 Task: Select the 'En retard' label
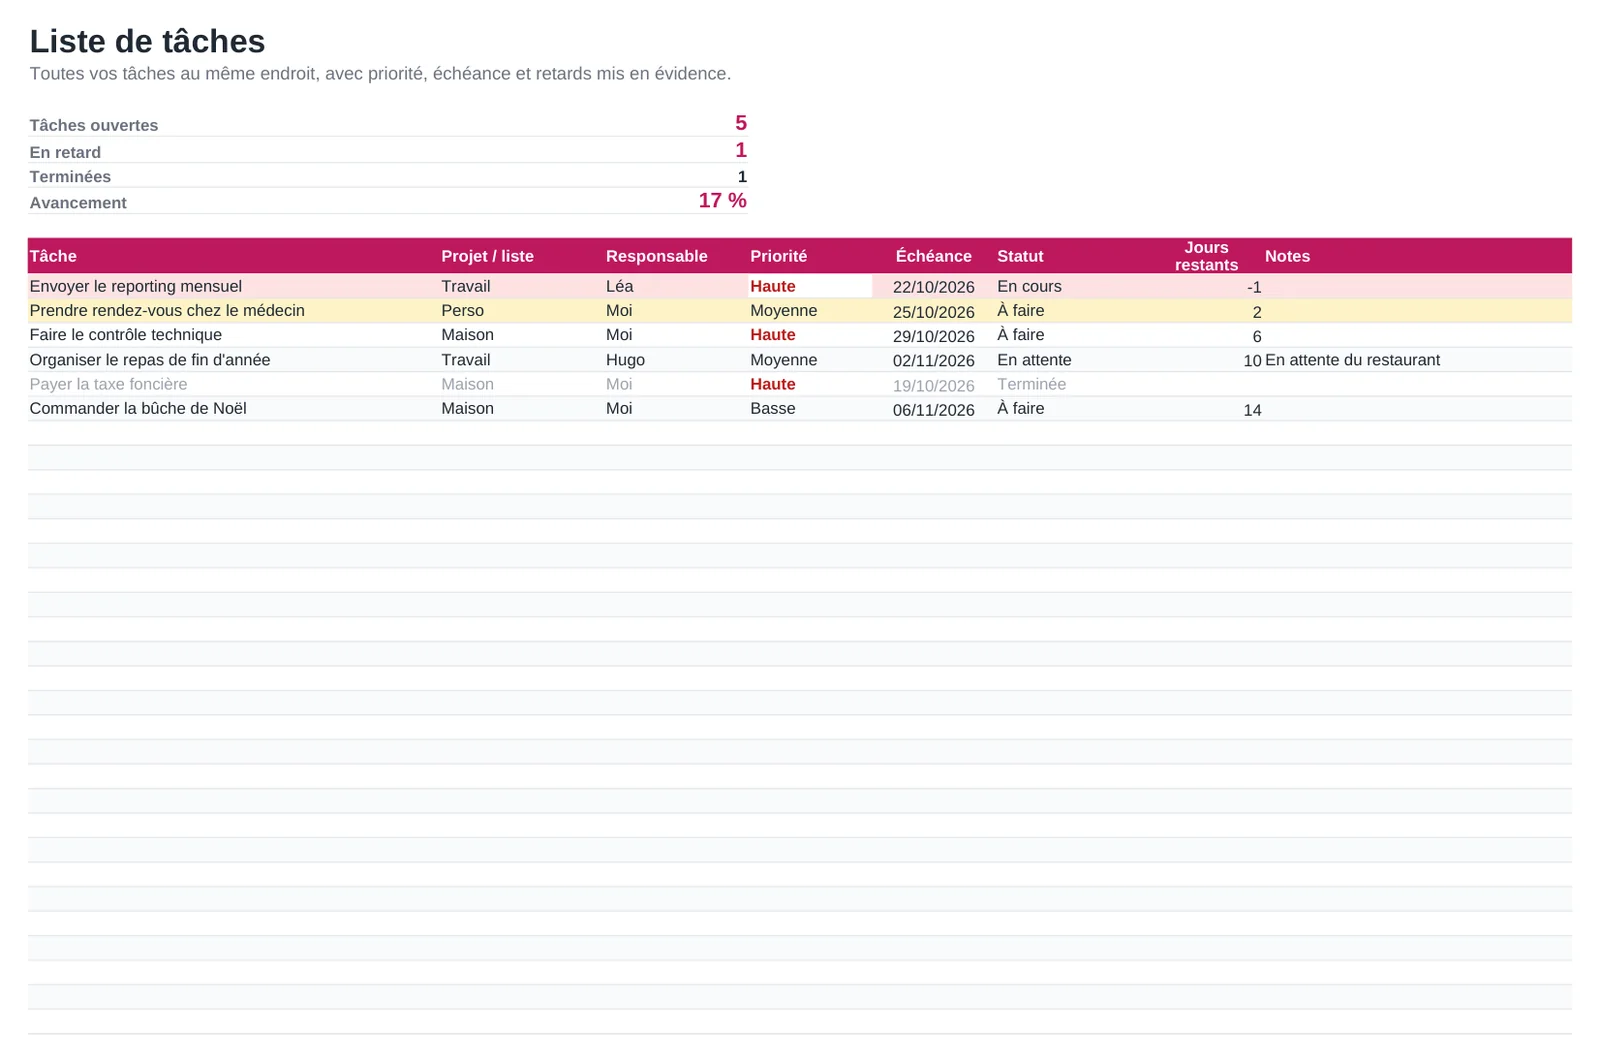65,152
